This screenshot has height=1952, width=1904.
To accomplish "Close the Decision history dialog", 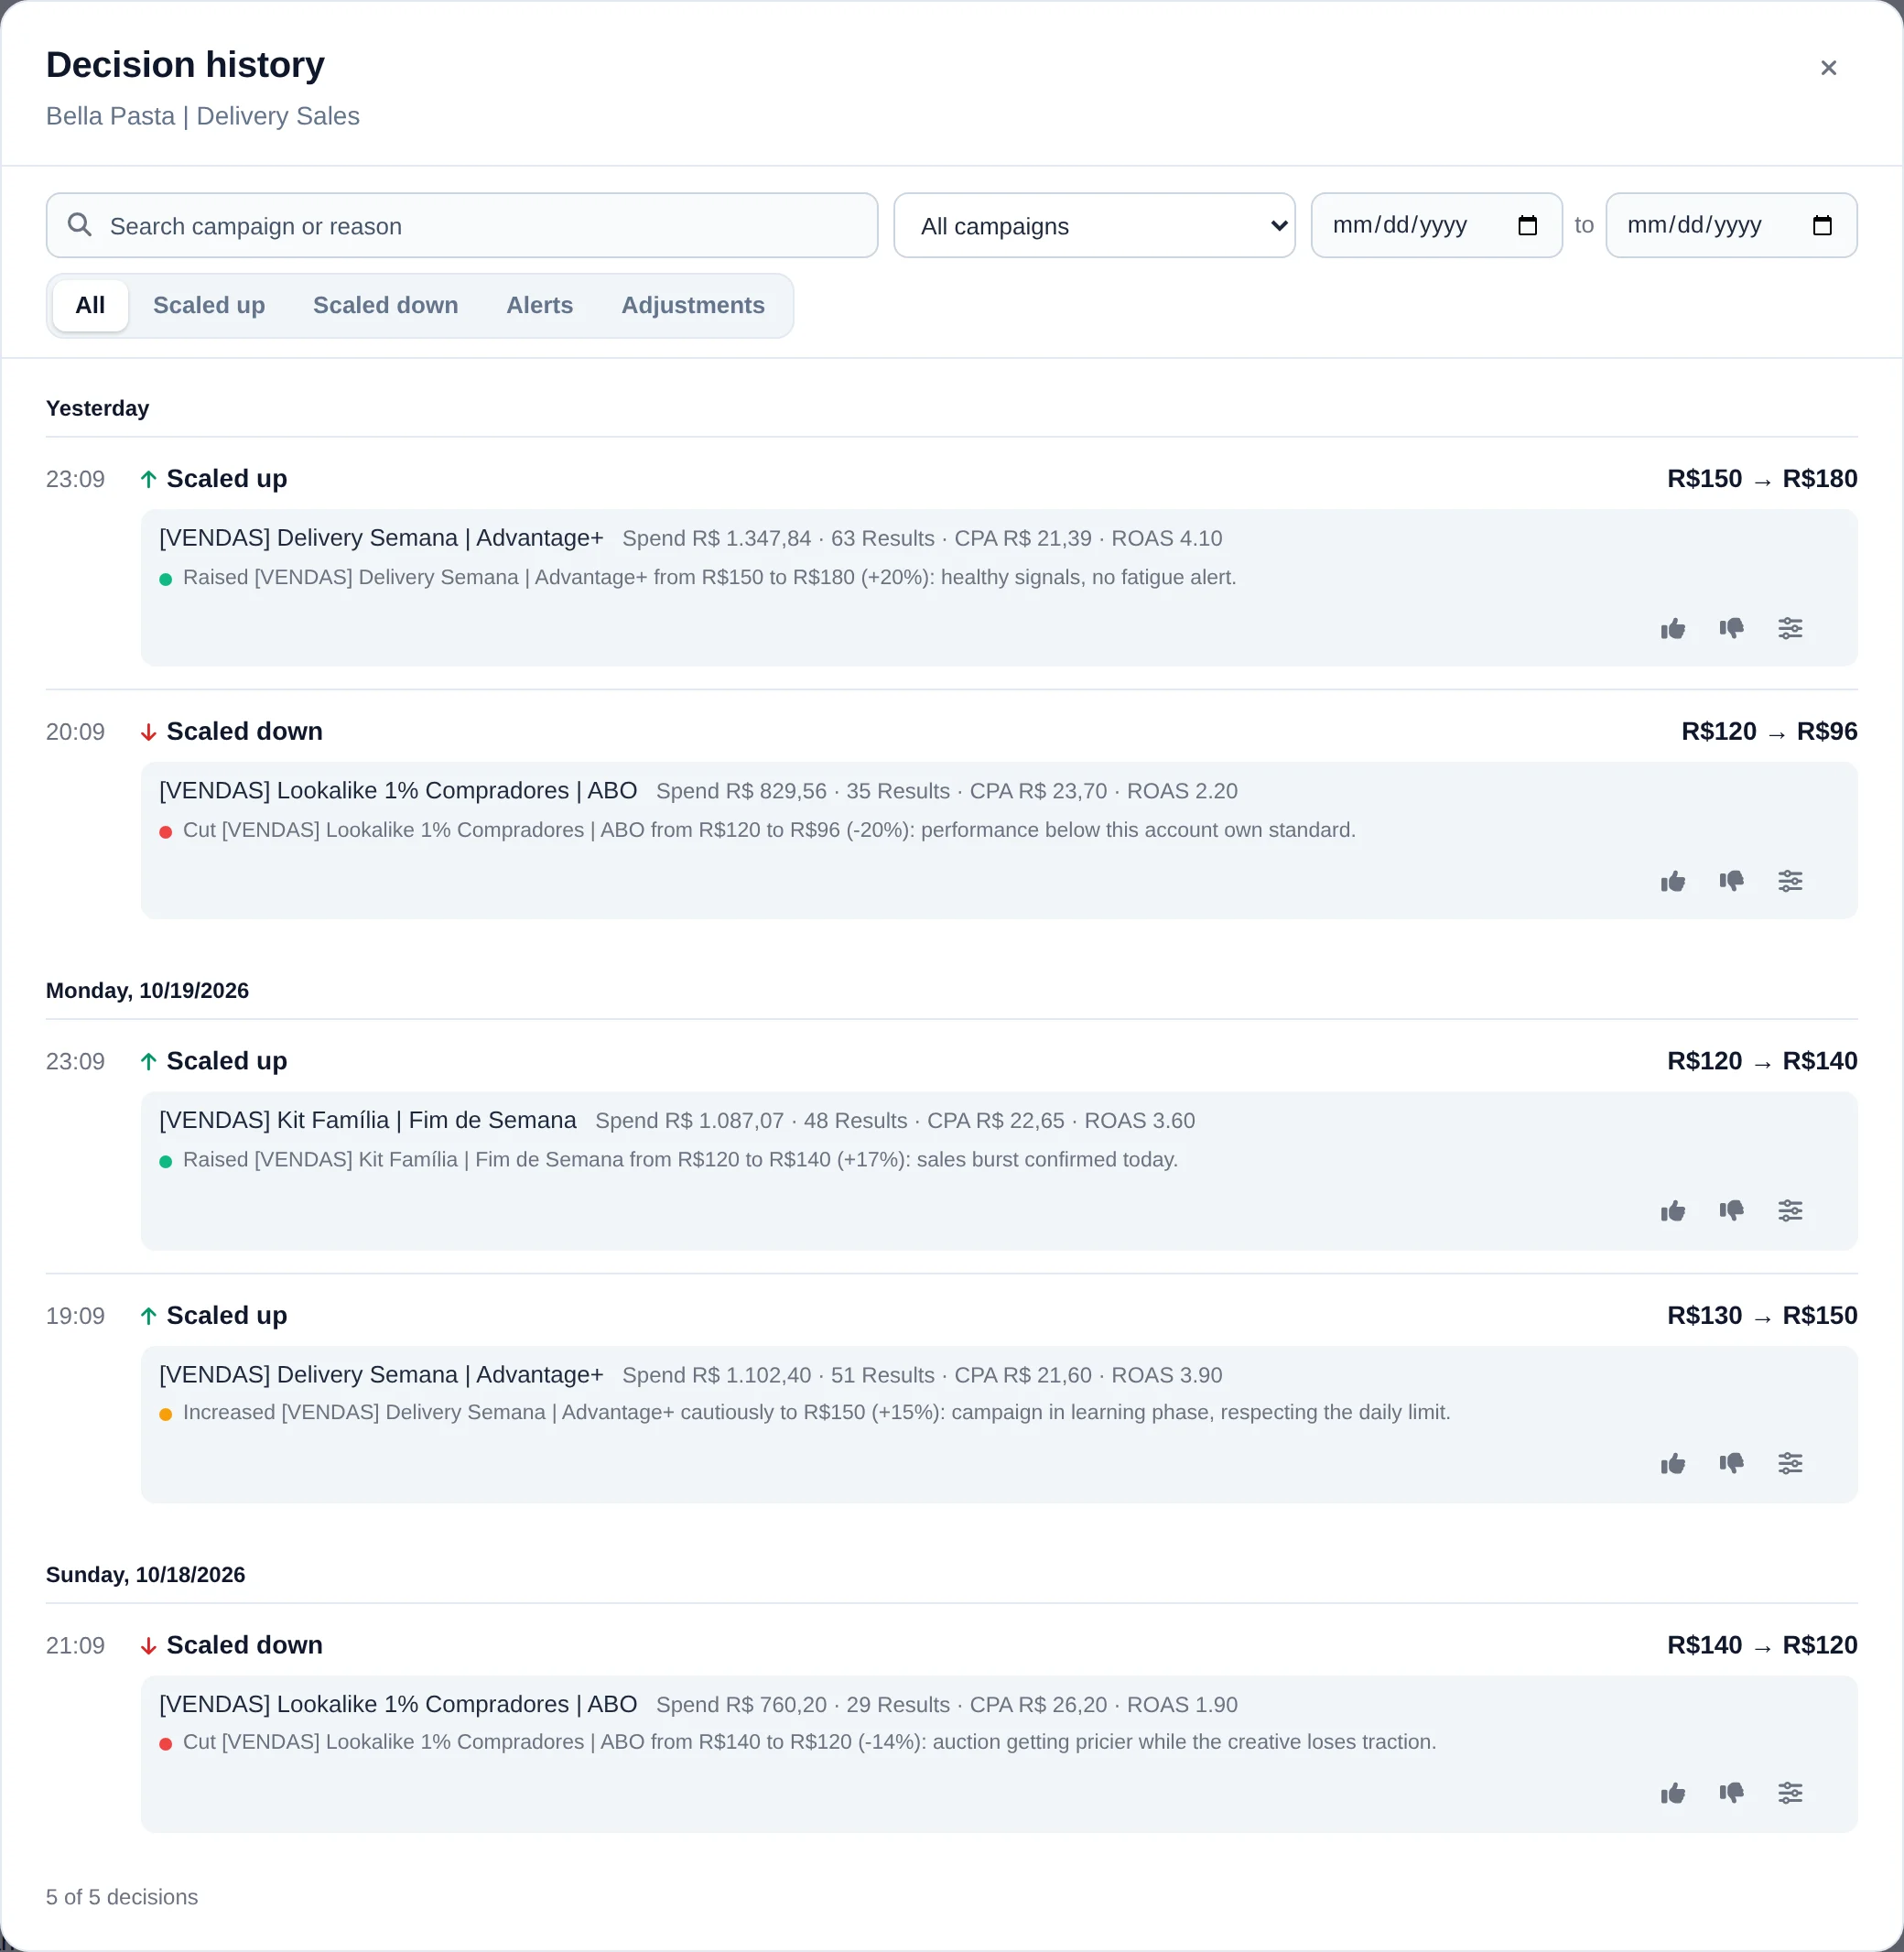I will pos(1828,68).
